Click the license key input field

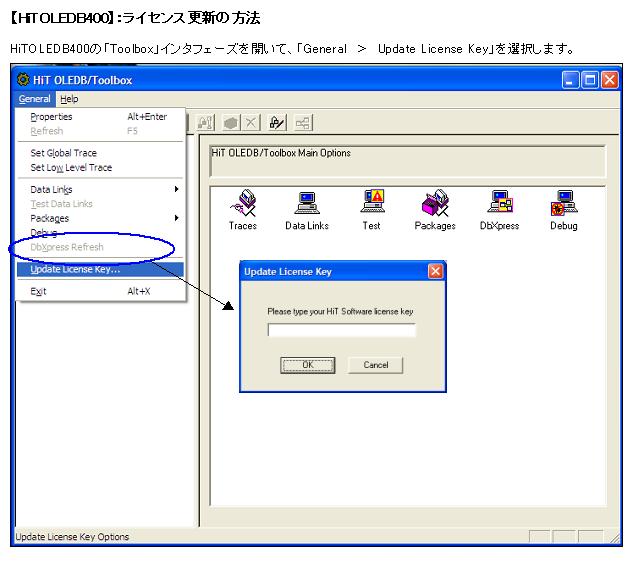[x=342, y=330]
